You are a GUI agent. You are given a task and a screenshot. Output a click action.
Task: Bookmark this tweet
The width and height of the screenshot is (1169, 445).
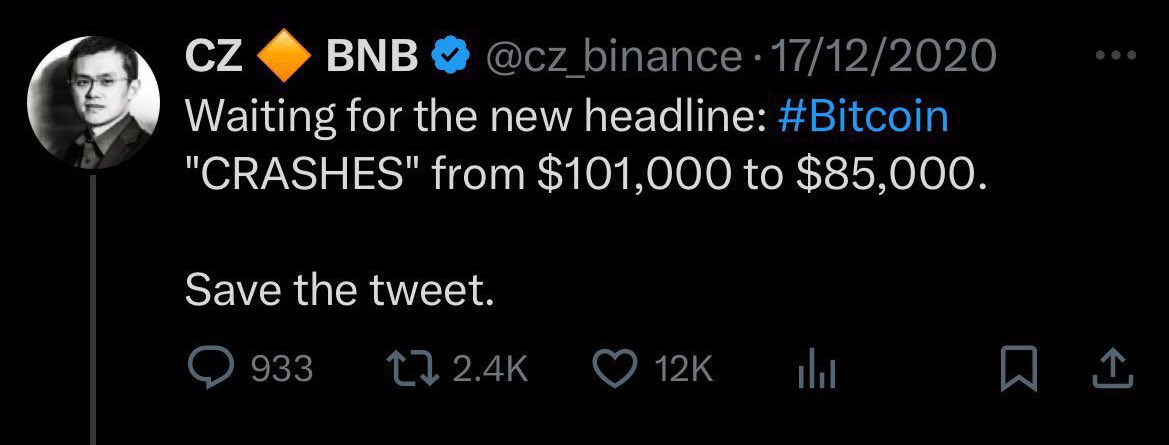(1016, 370)
